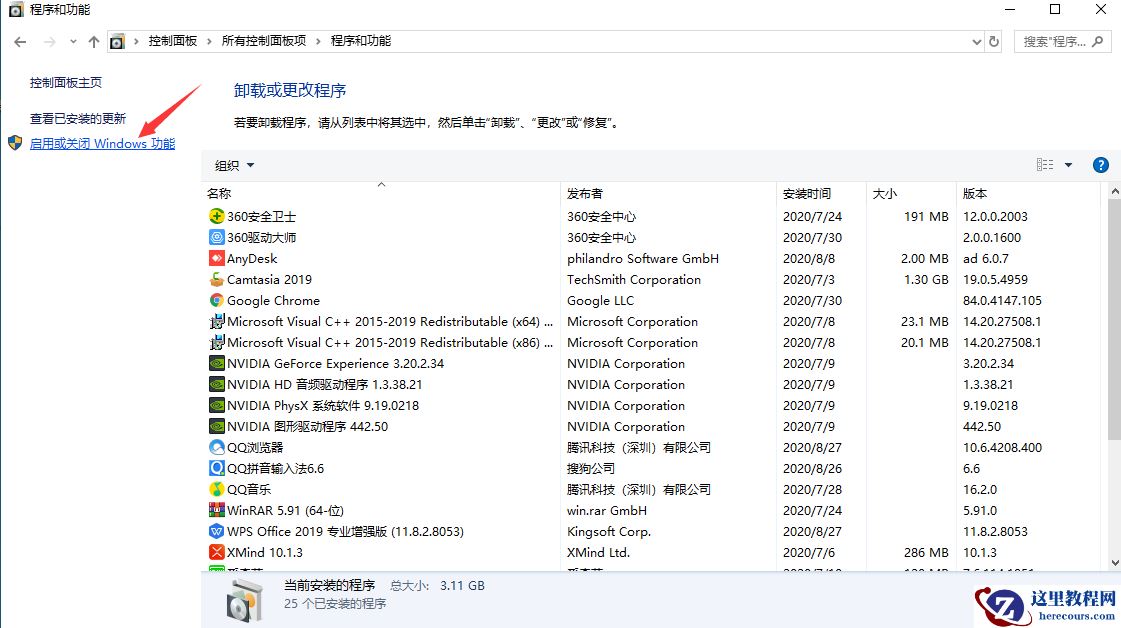Open the 组织 dropdown menu
Screen dimensions: 1121x628
(231, 164)
